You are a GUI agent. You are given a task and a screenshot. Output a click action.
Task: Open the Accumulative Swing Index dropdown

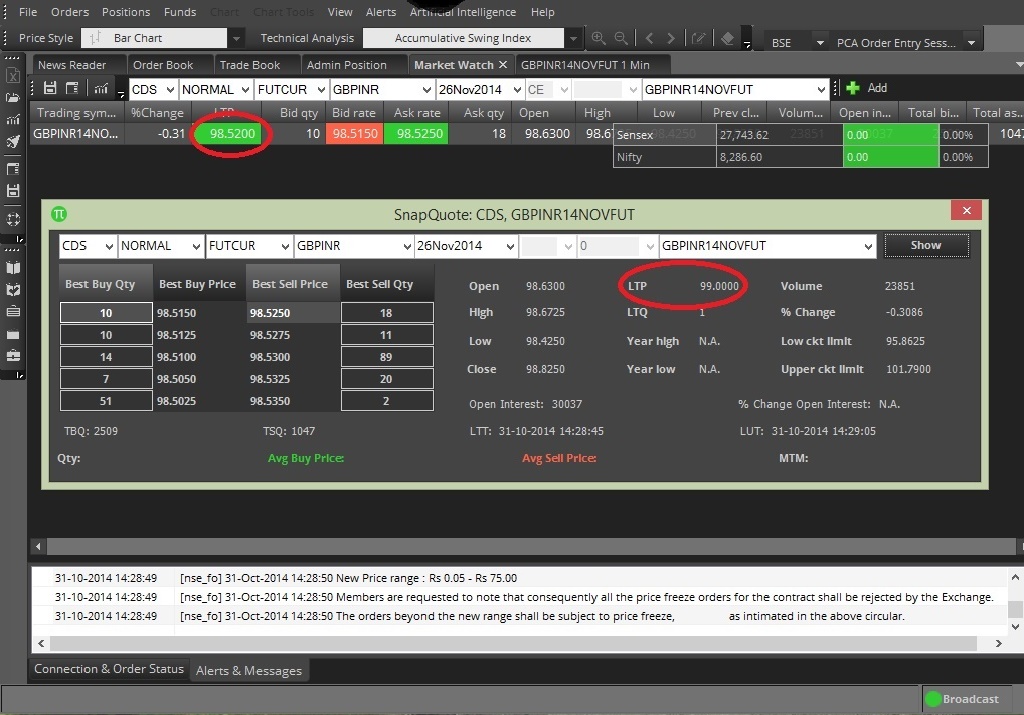tap(573, 39)
